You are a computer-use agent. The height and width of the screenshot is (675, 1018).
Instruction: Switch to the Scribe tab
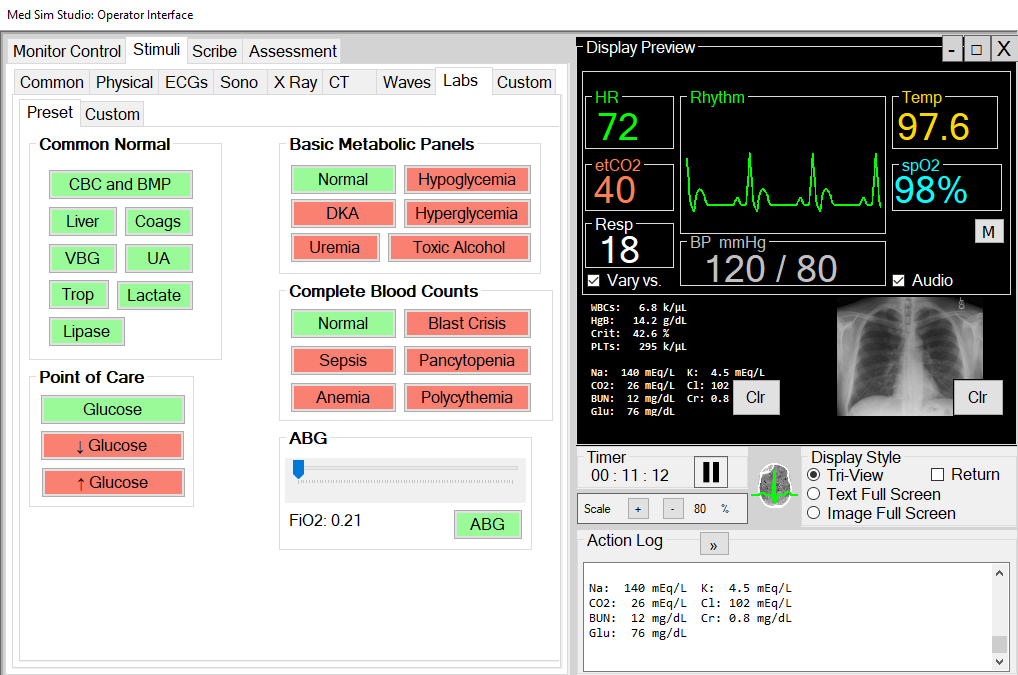click(x=214, y=50)
